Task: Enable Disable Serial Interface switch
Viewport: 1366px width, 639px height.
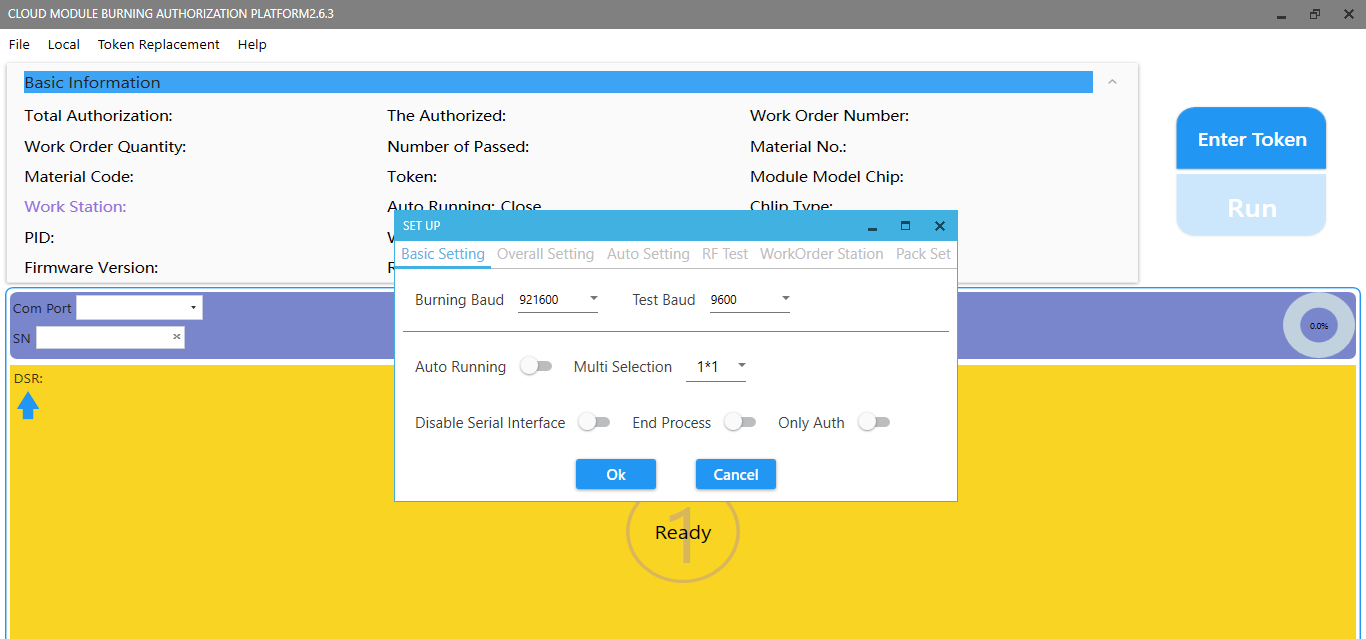Action: pyautogui.click(x=594, y=423)
